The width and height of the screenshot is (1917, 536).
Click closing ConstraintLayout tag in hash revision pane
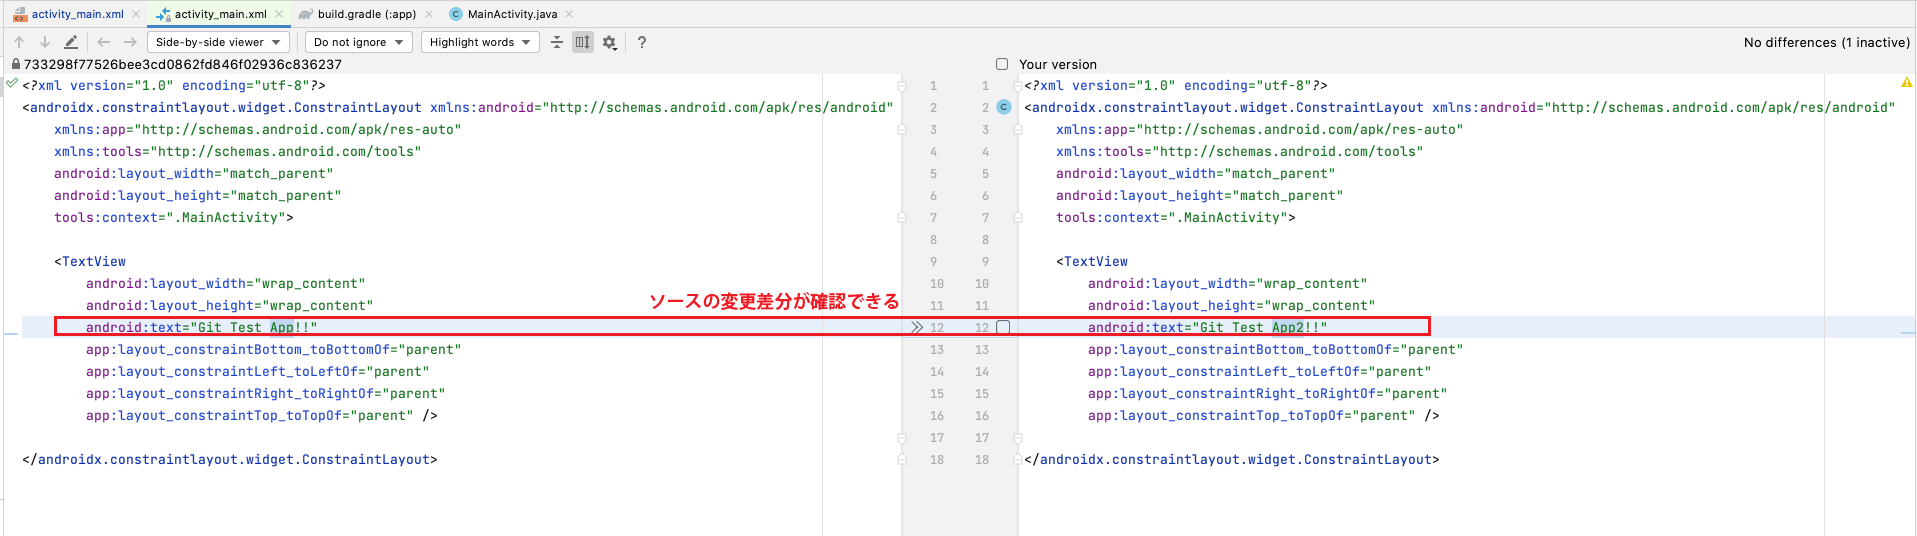click(229, 459)
